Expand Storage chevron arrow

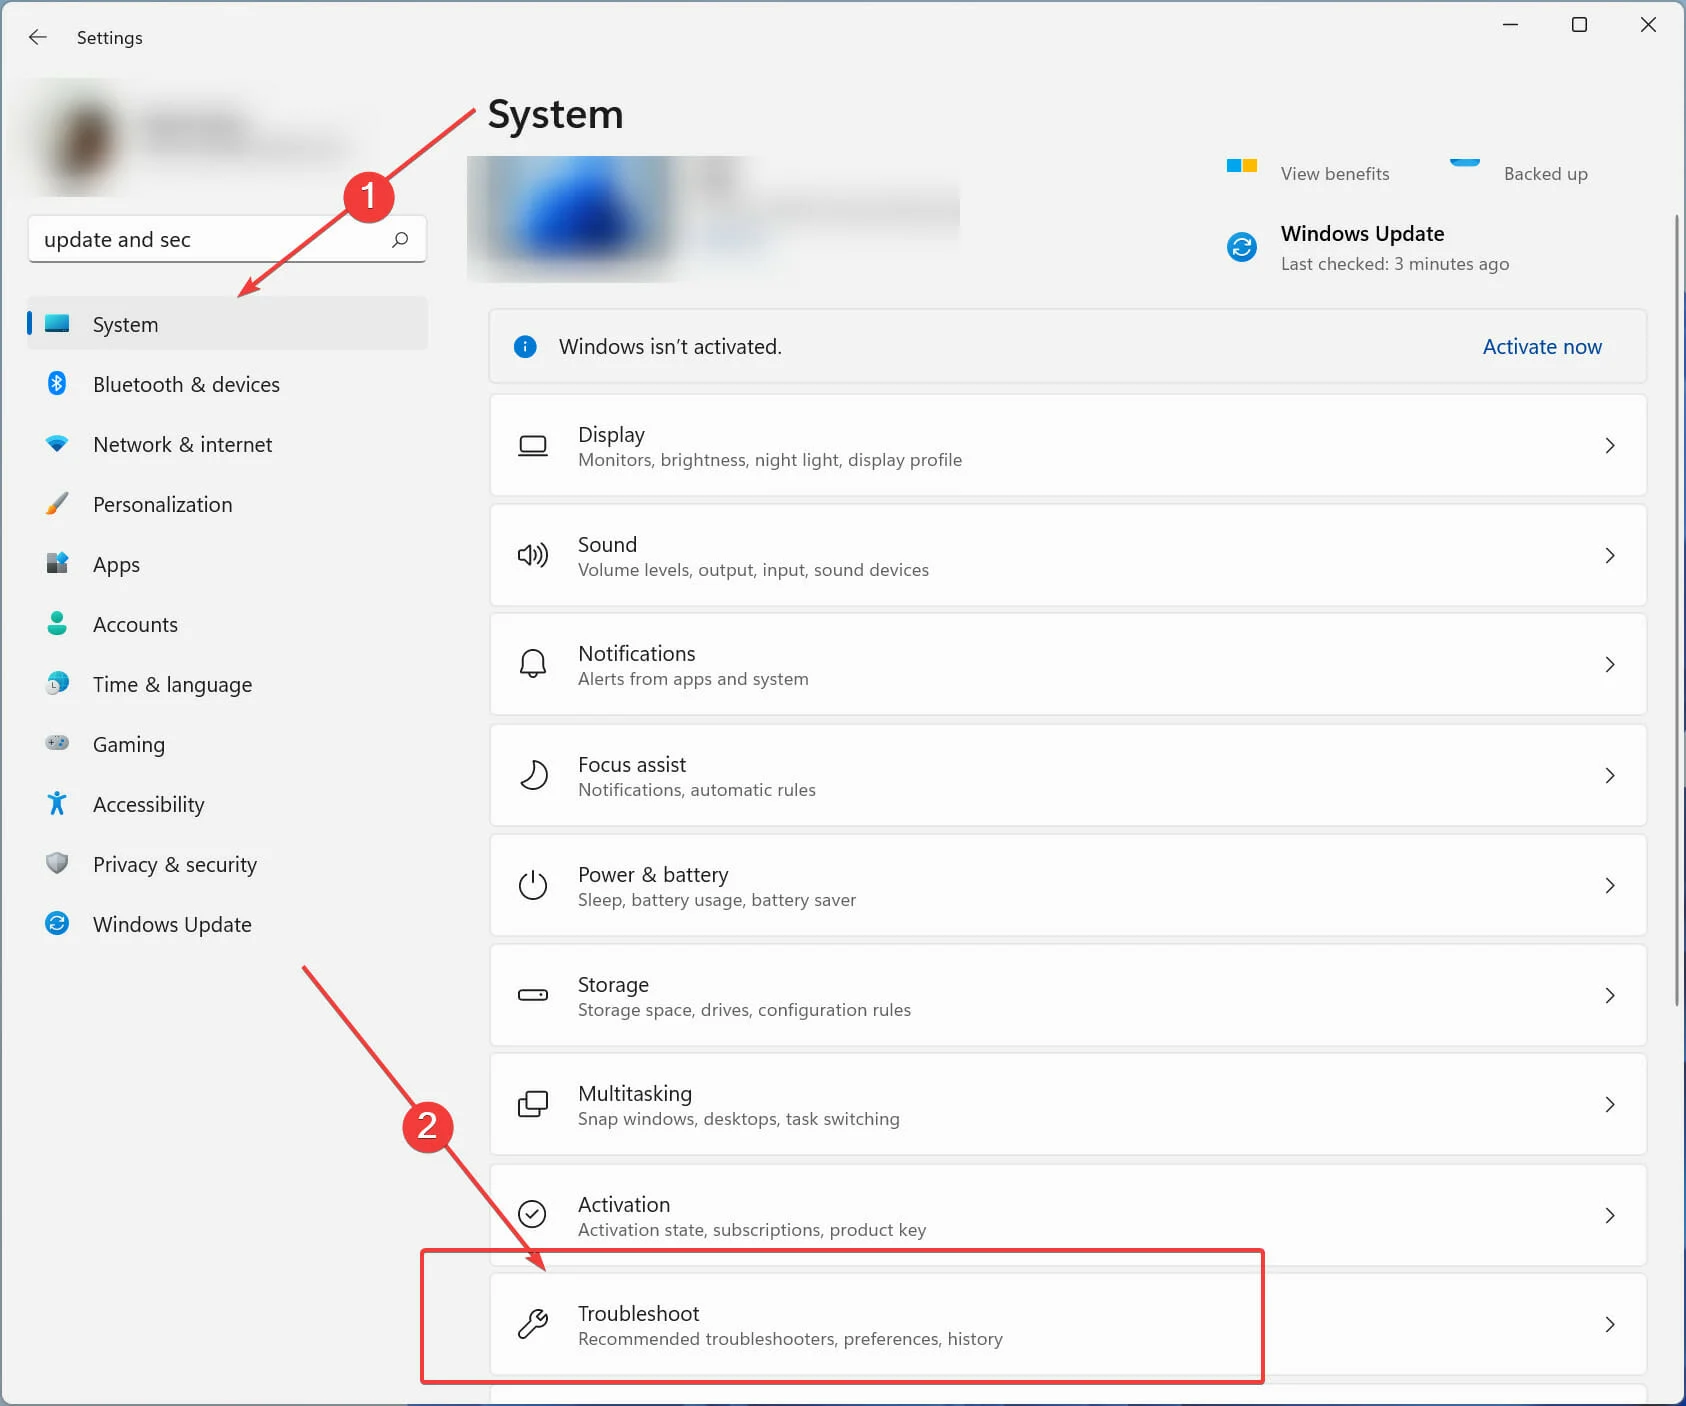[x=1610, y=995]
